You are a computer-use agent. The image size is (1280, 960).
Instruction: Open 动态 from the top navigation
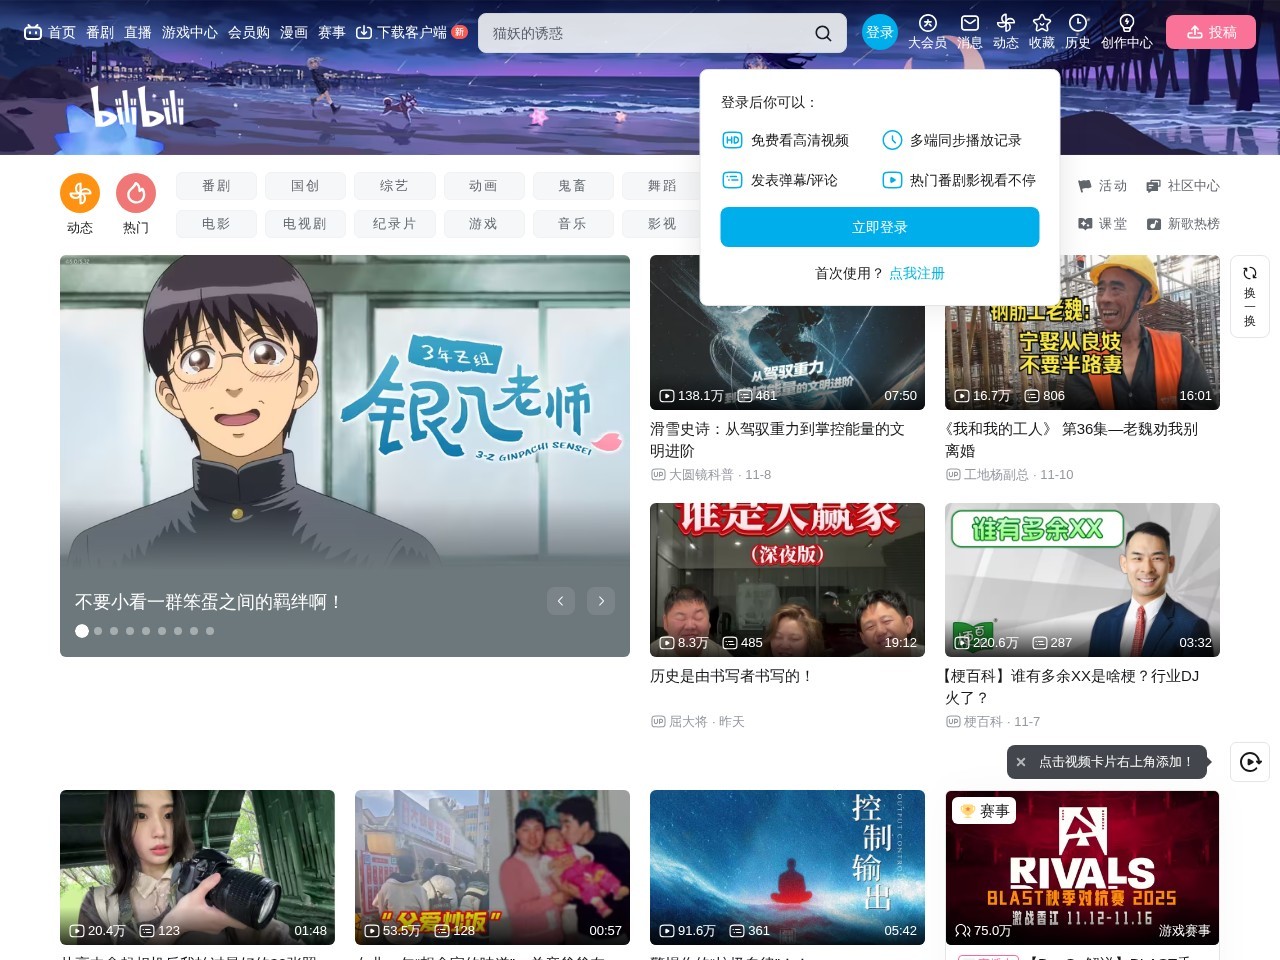[1005, 32]
